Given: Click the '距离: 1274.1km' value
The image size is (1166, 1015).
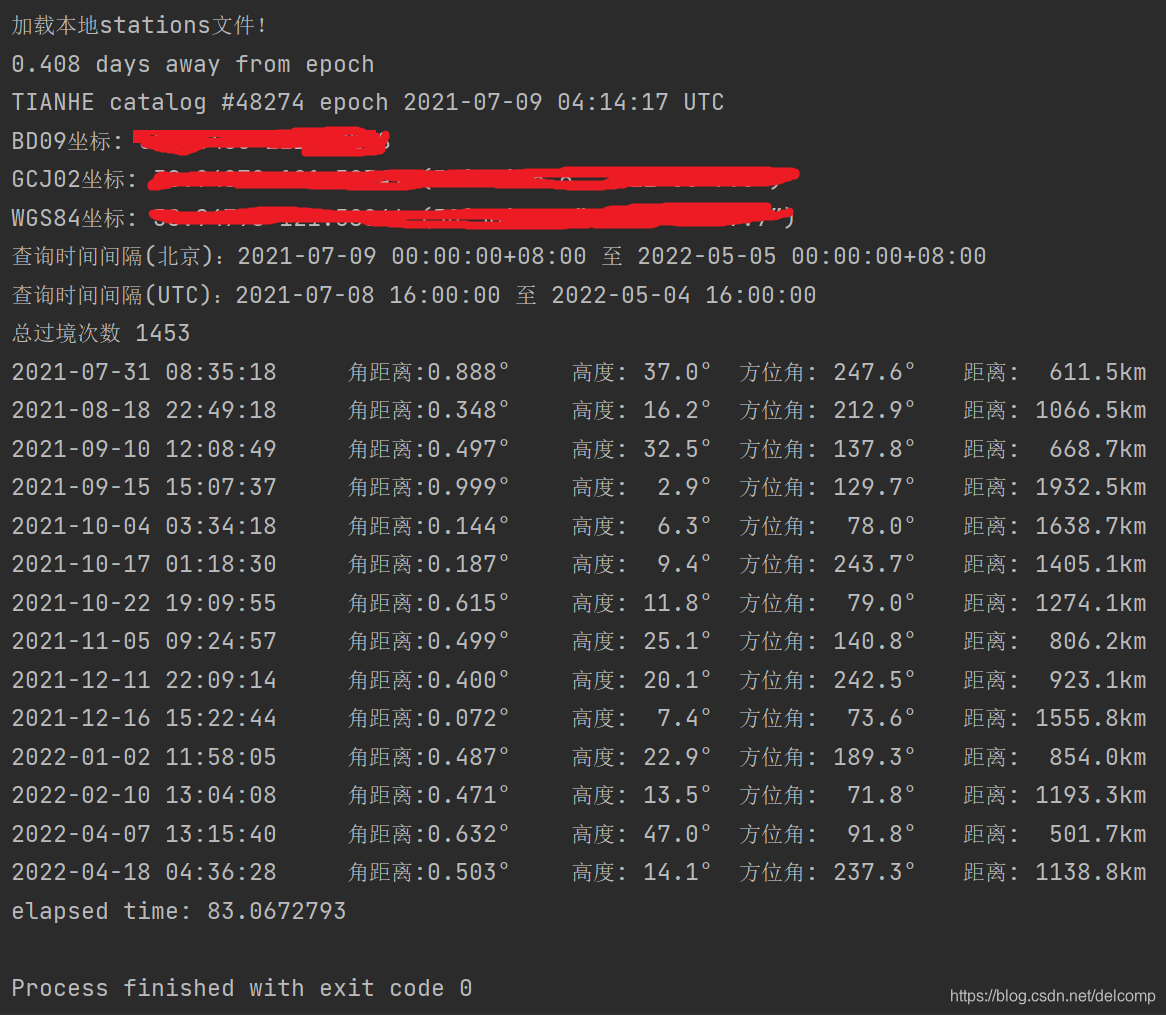Looking at the screenshot, I should coord(1055,603).
